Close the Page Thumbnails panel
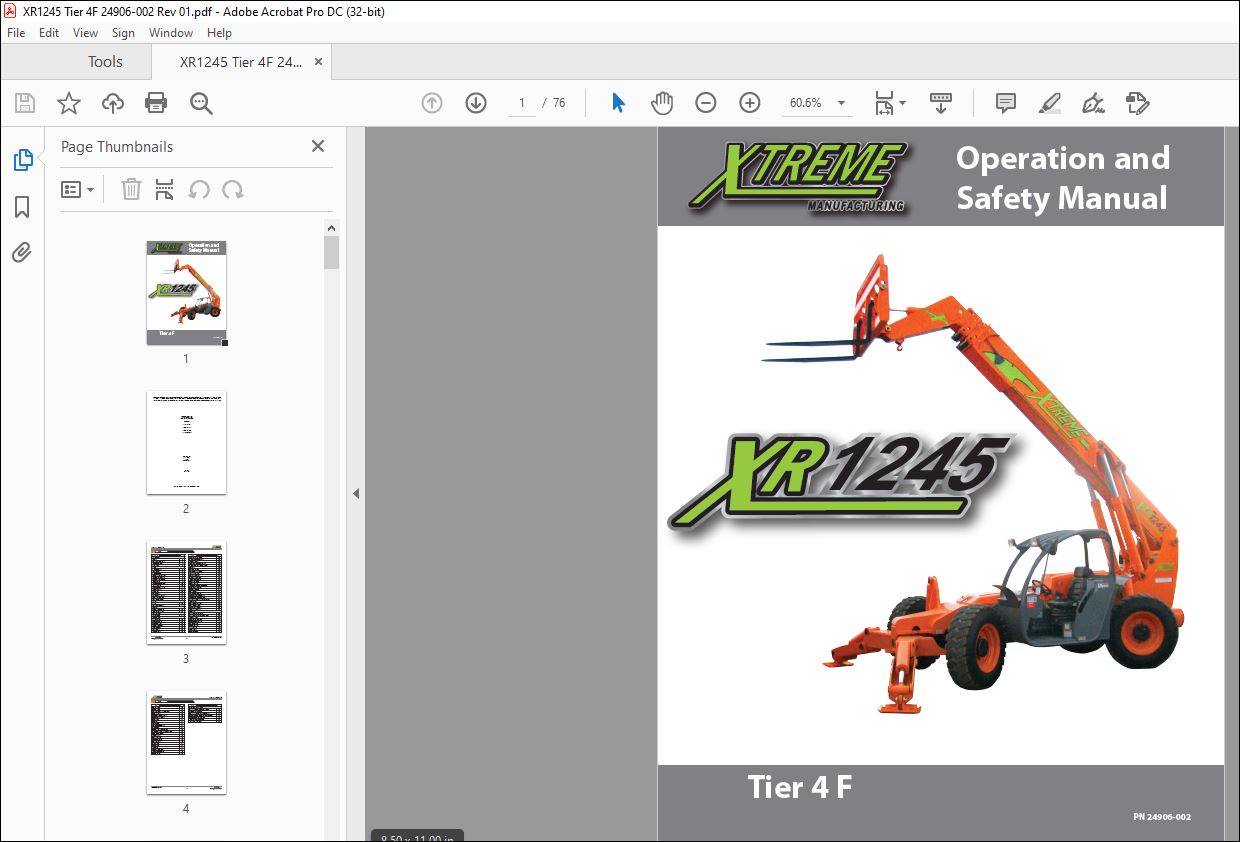The image size is (1240, 842). (318, 146)
